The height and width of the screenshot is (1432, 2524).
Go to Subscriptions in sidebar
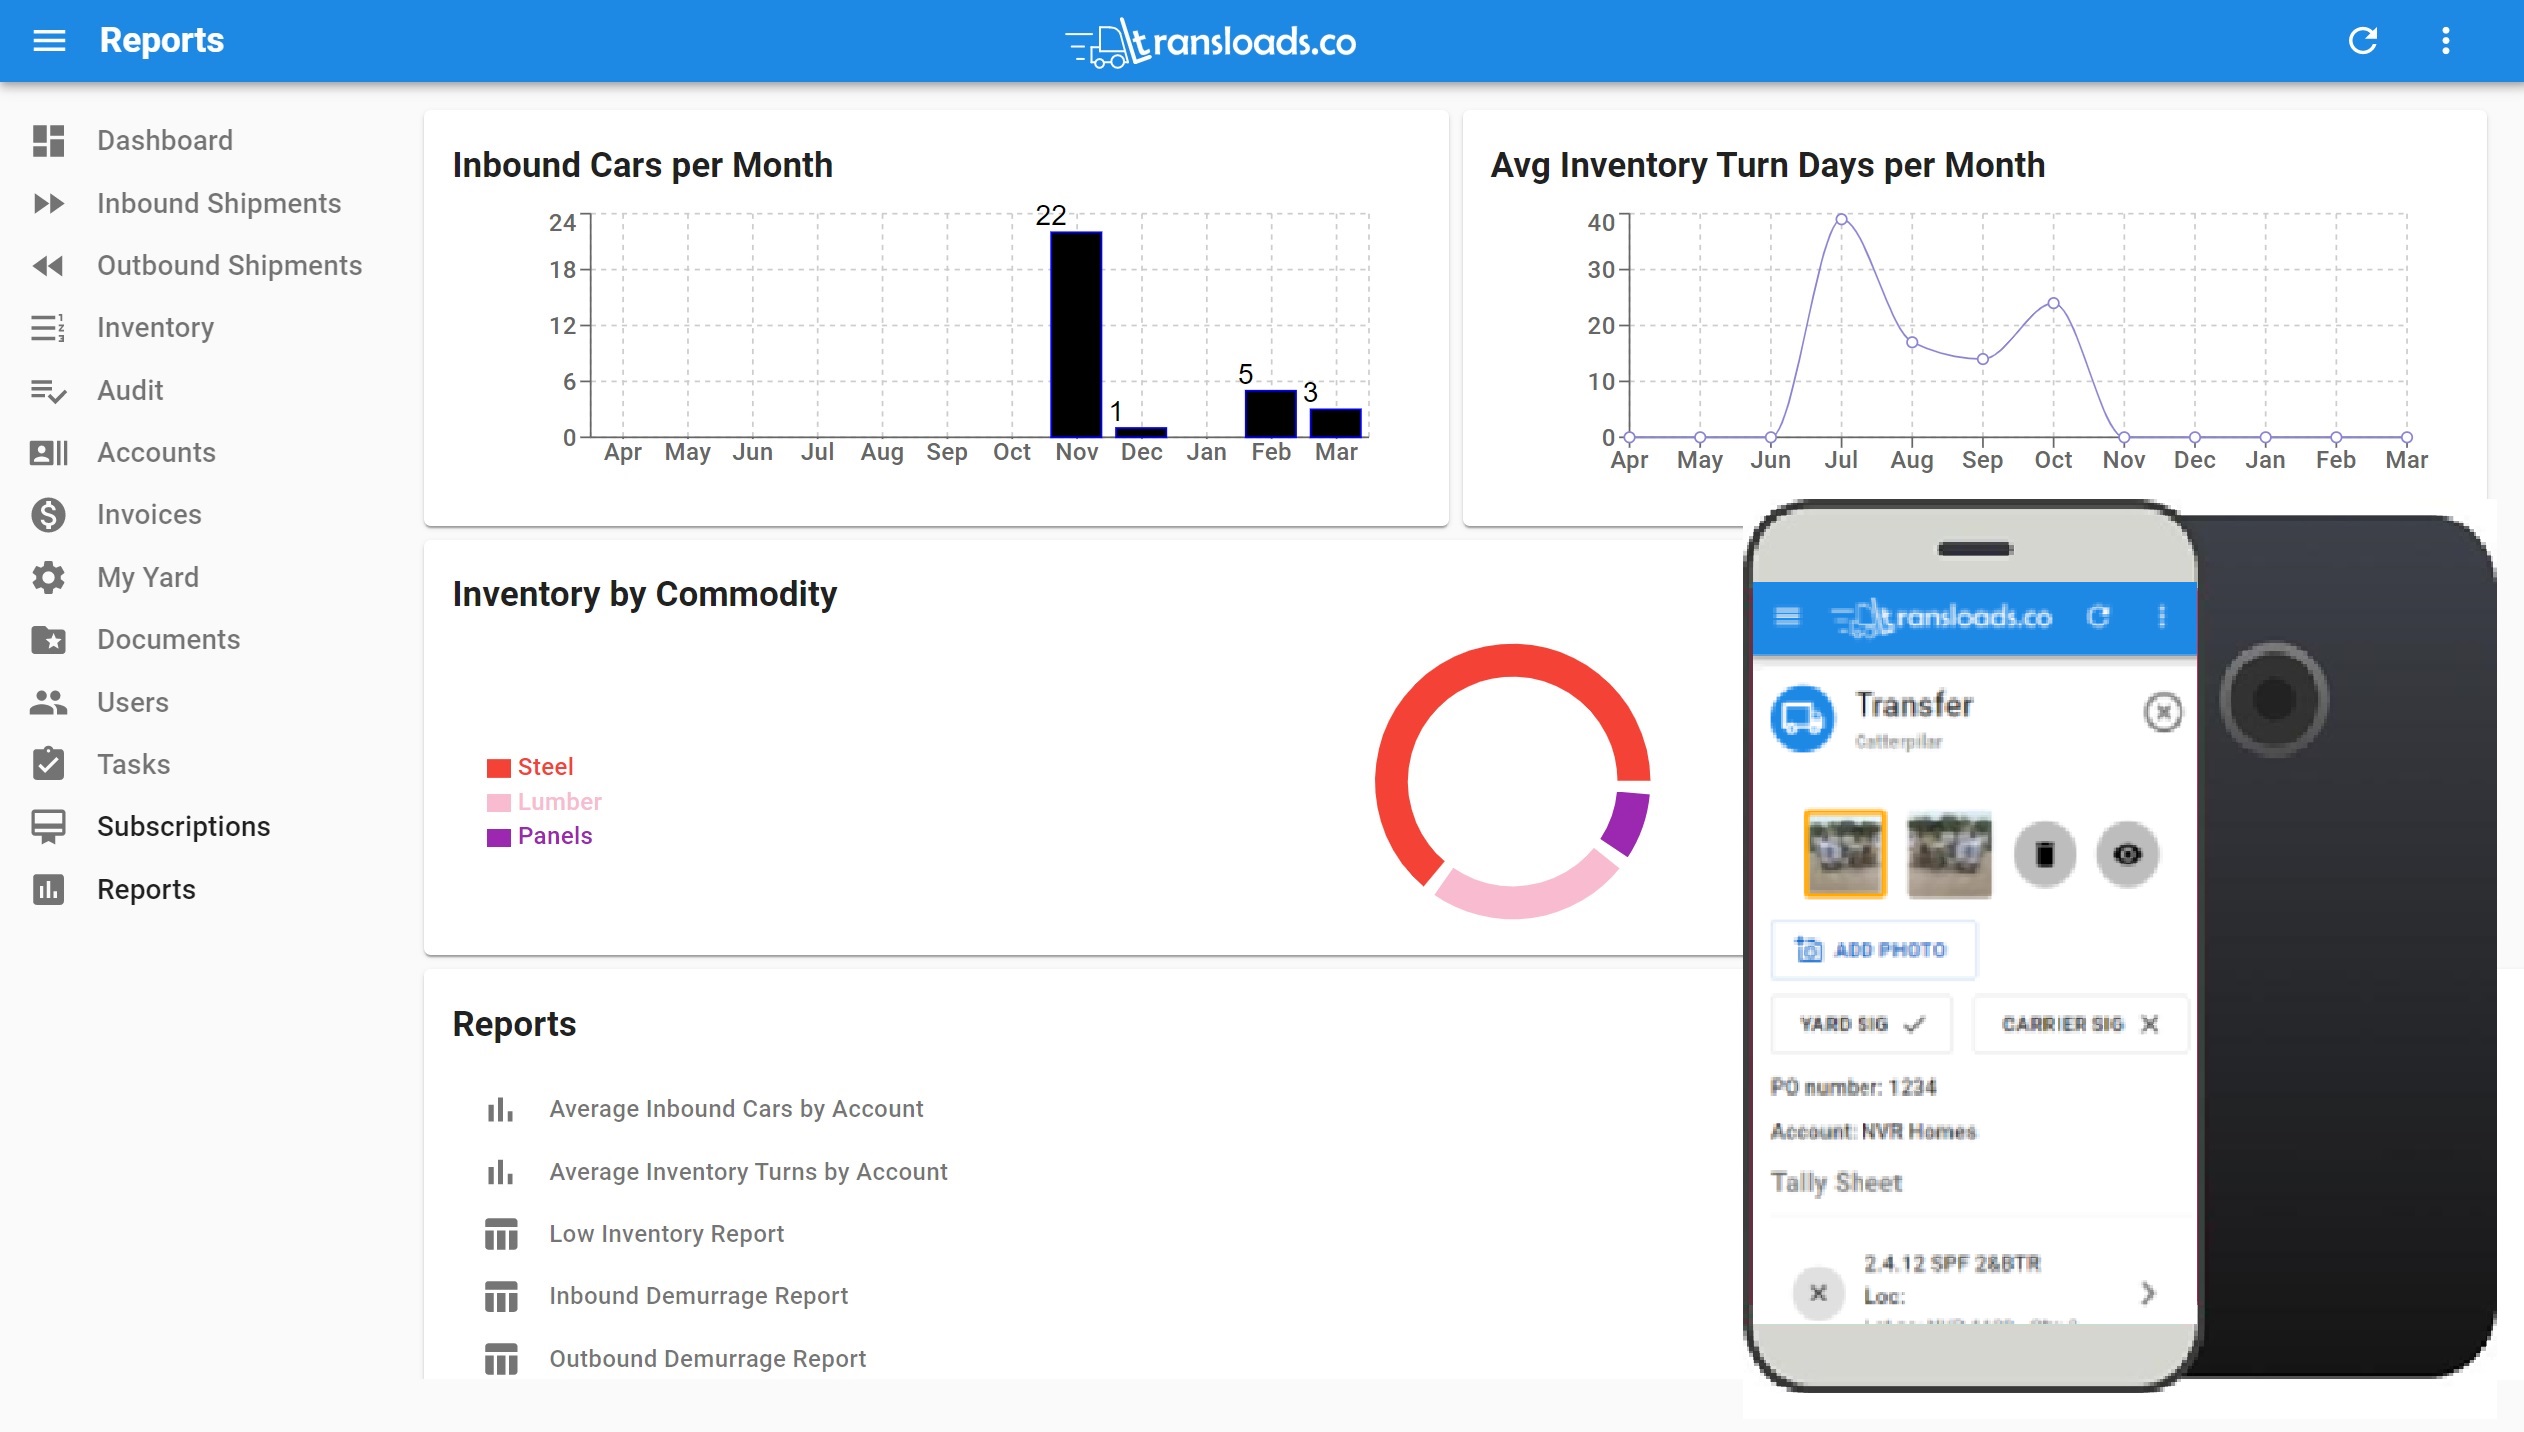(x=183, y=826)
